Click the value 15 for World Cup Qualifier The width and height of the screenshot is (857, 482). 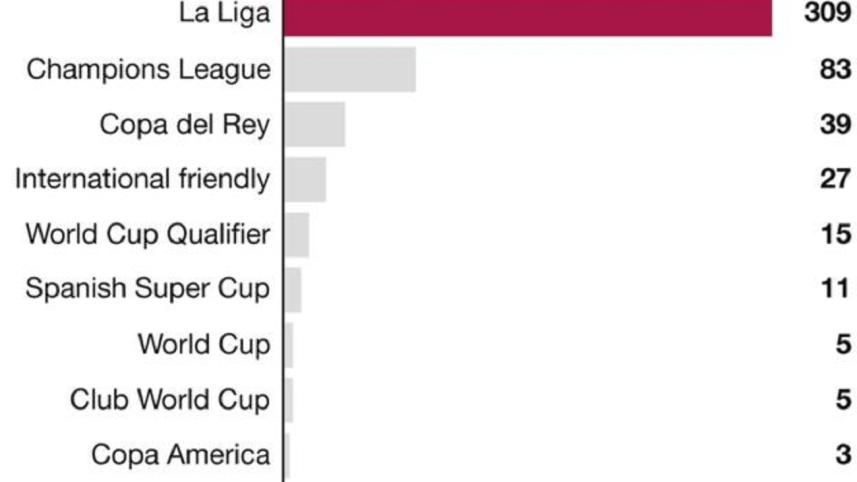[x=834, y=235]
